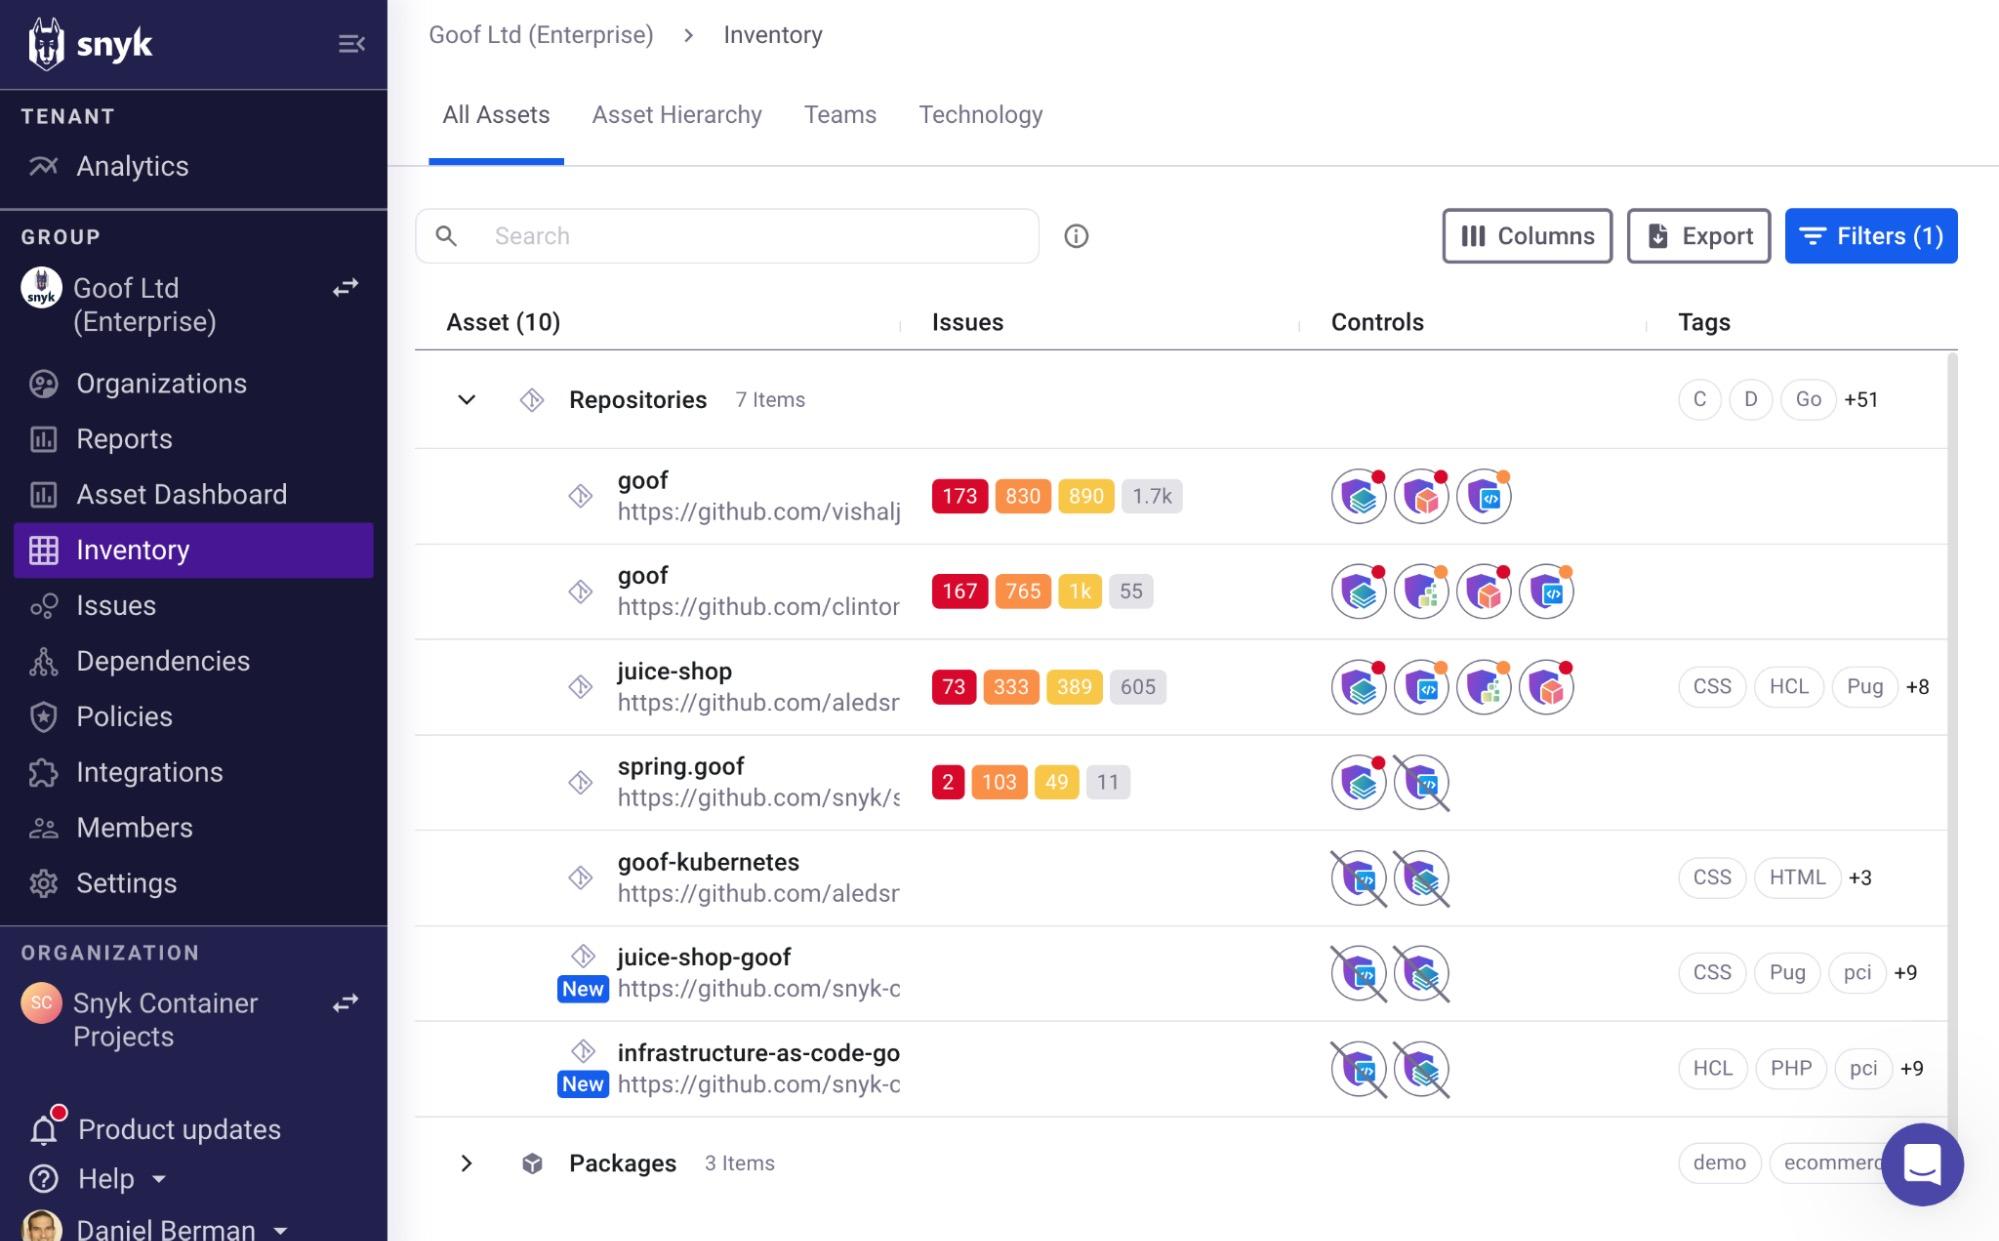Open the goof vishalj repository link
This screenshot has height=1241, width=1999.
point(758,512)
